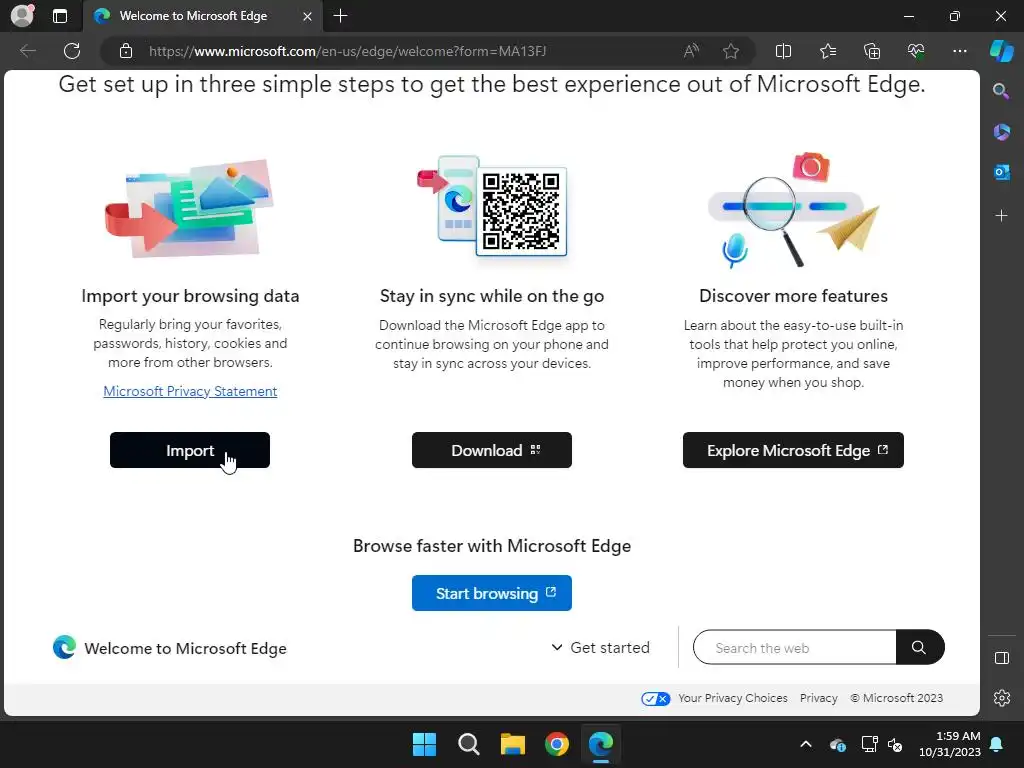Screen dimensions: 1024x768
Task: Click the browser back arrow
Action: tap(27, 51)
